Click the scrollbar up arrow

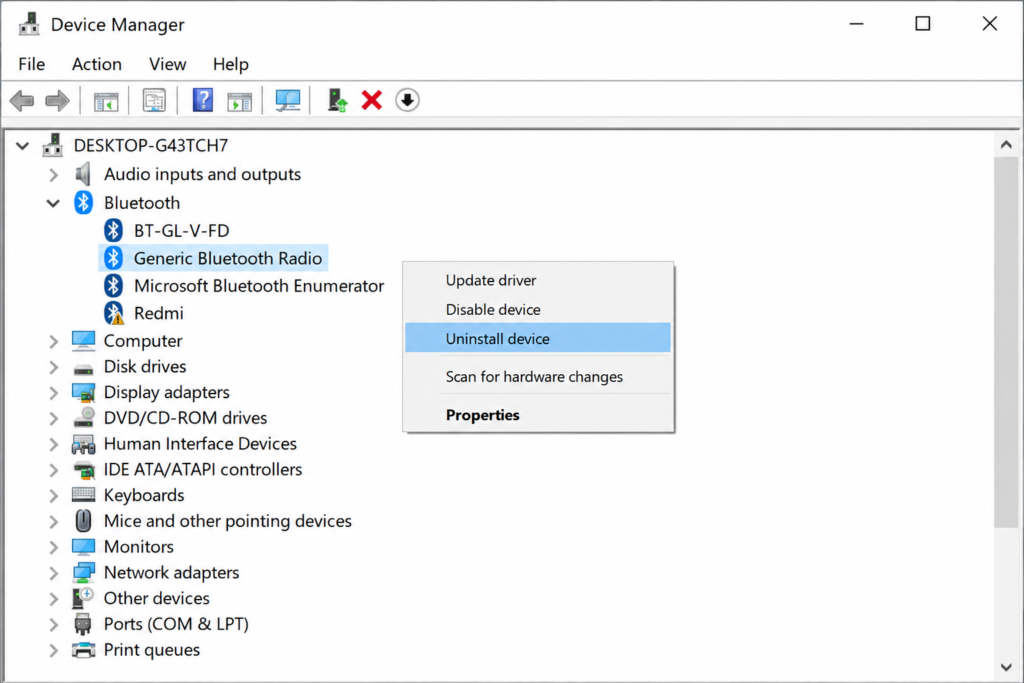click(1006, 145)
